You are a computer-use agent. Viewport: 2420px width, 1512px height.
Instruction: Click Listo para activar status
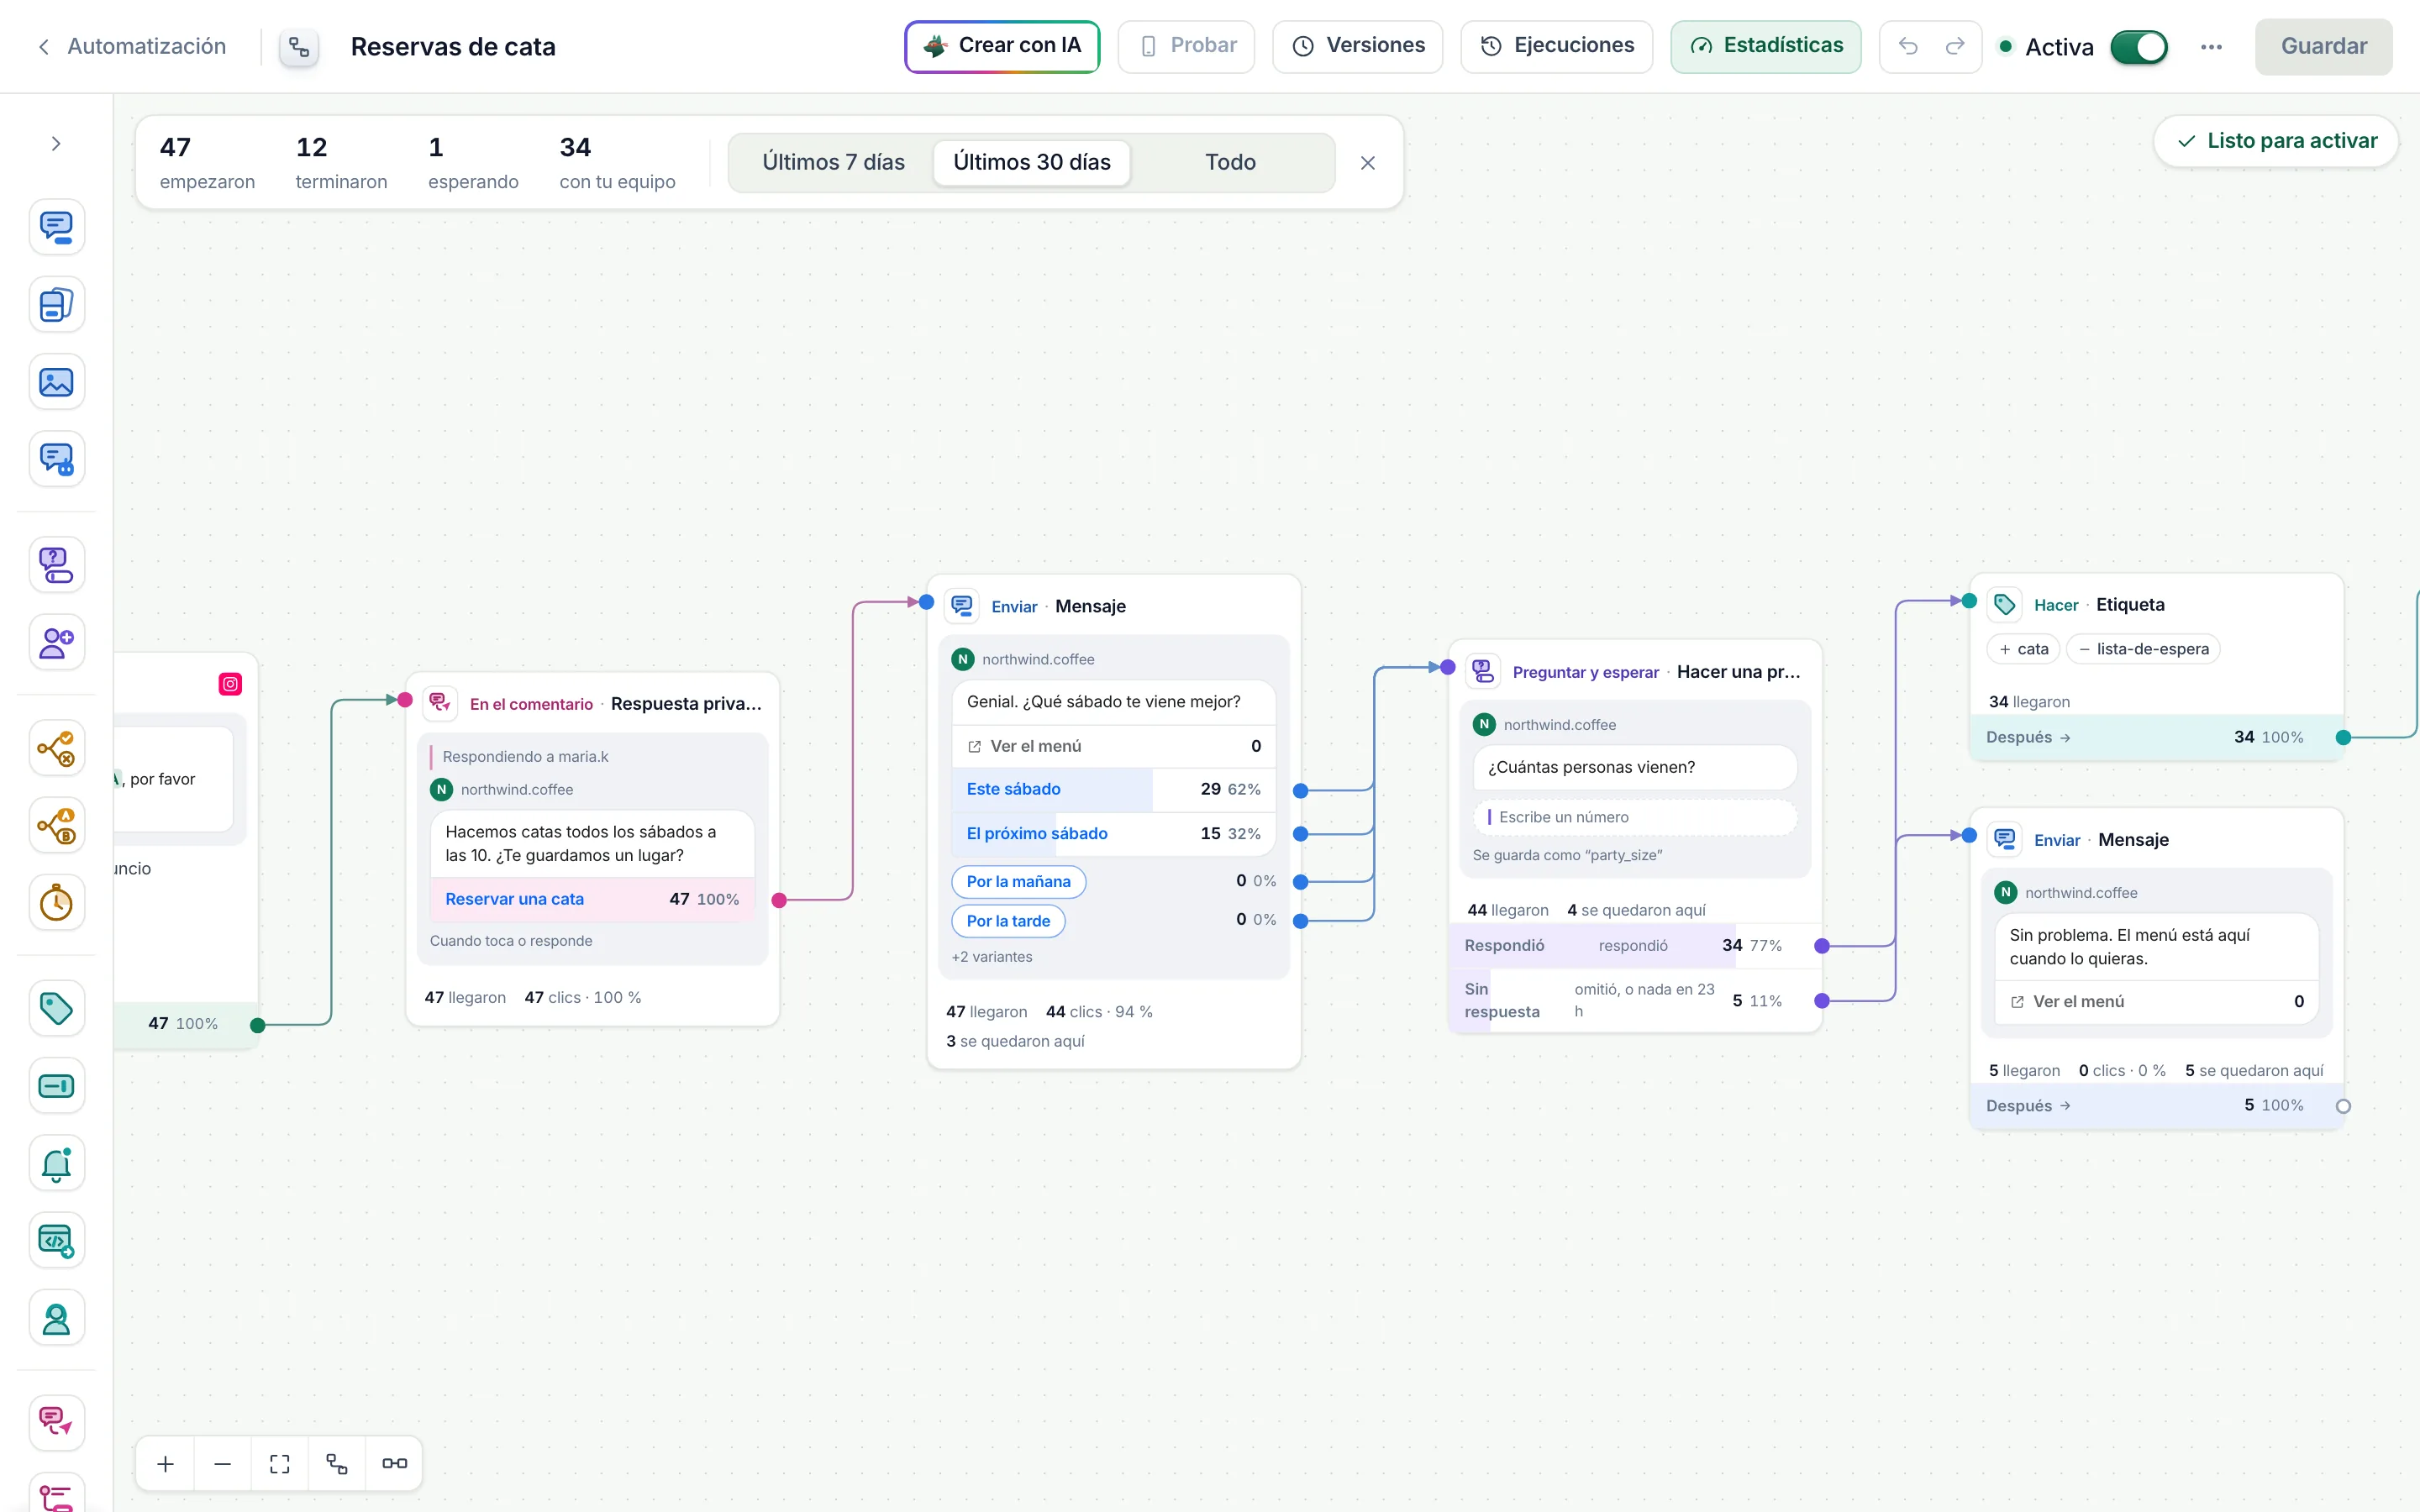click(2277, 141)
